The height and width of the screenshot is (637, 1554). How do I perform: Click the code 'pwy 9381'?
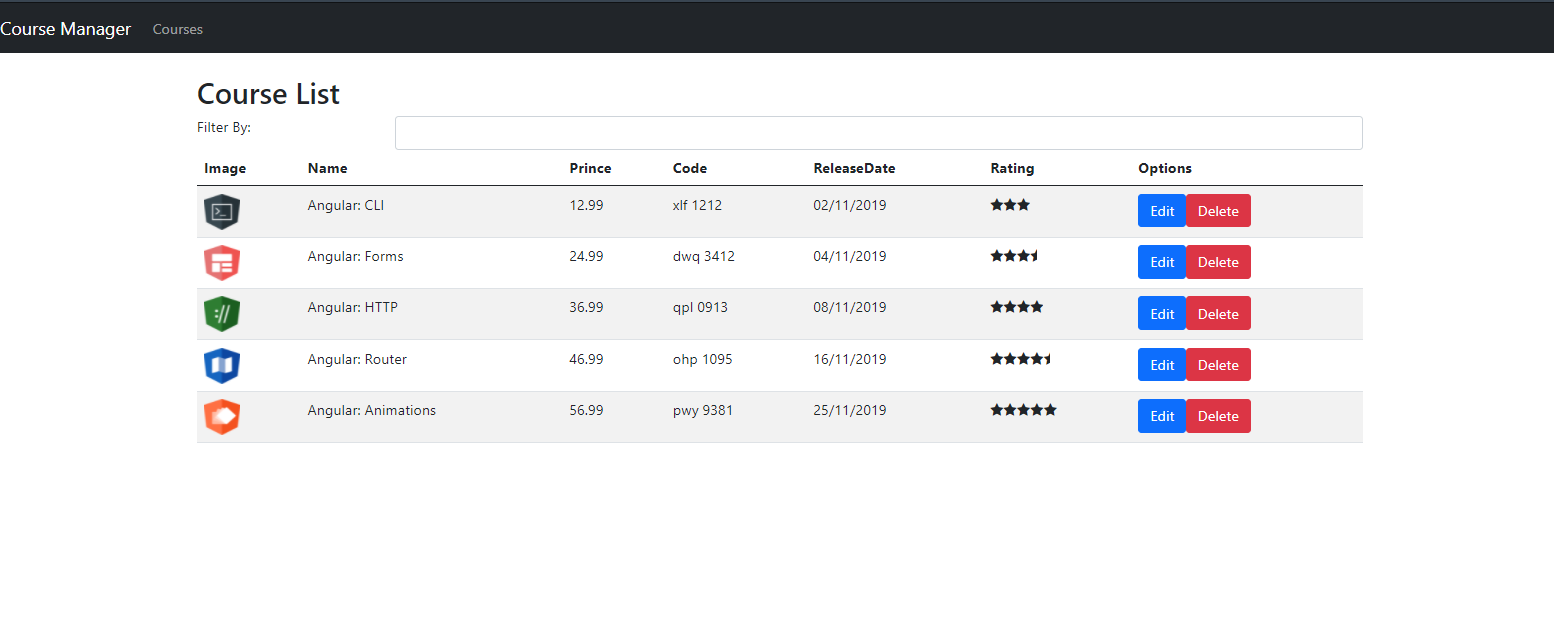pos(703,410)
